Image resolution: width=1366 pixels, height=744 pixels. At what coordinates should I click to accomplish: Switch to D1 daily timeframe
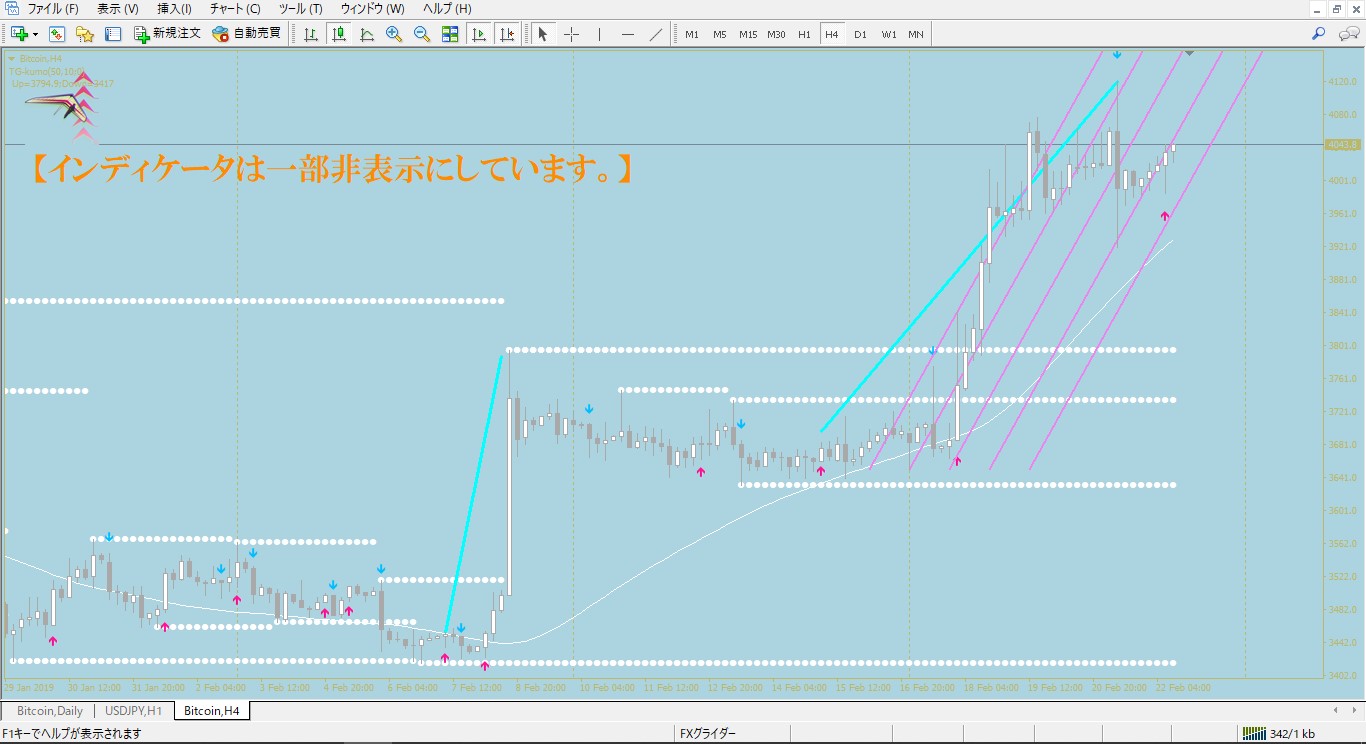(860, 34)
